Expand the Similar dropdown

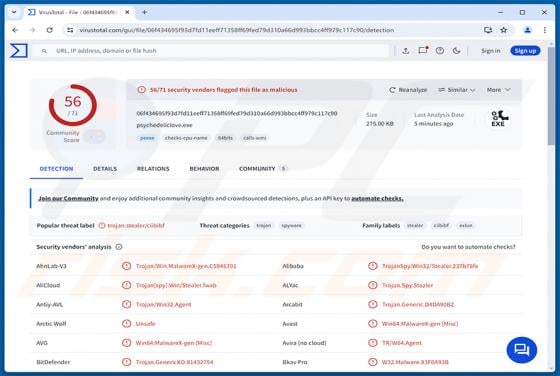[x=457, y=90]
